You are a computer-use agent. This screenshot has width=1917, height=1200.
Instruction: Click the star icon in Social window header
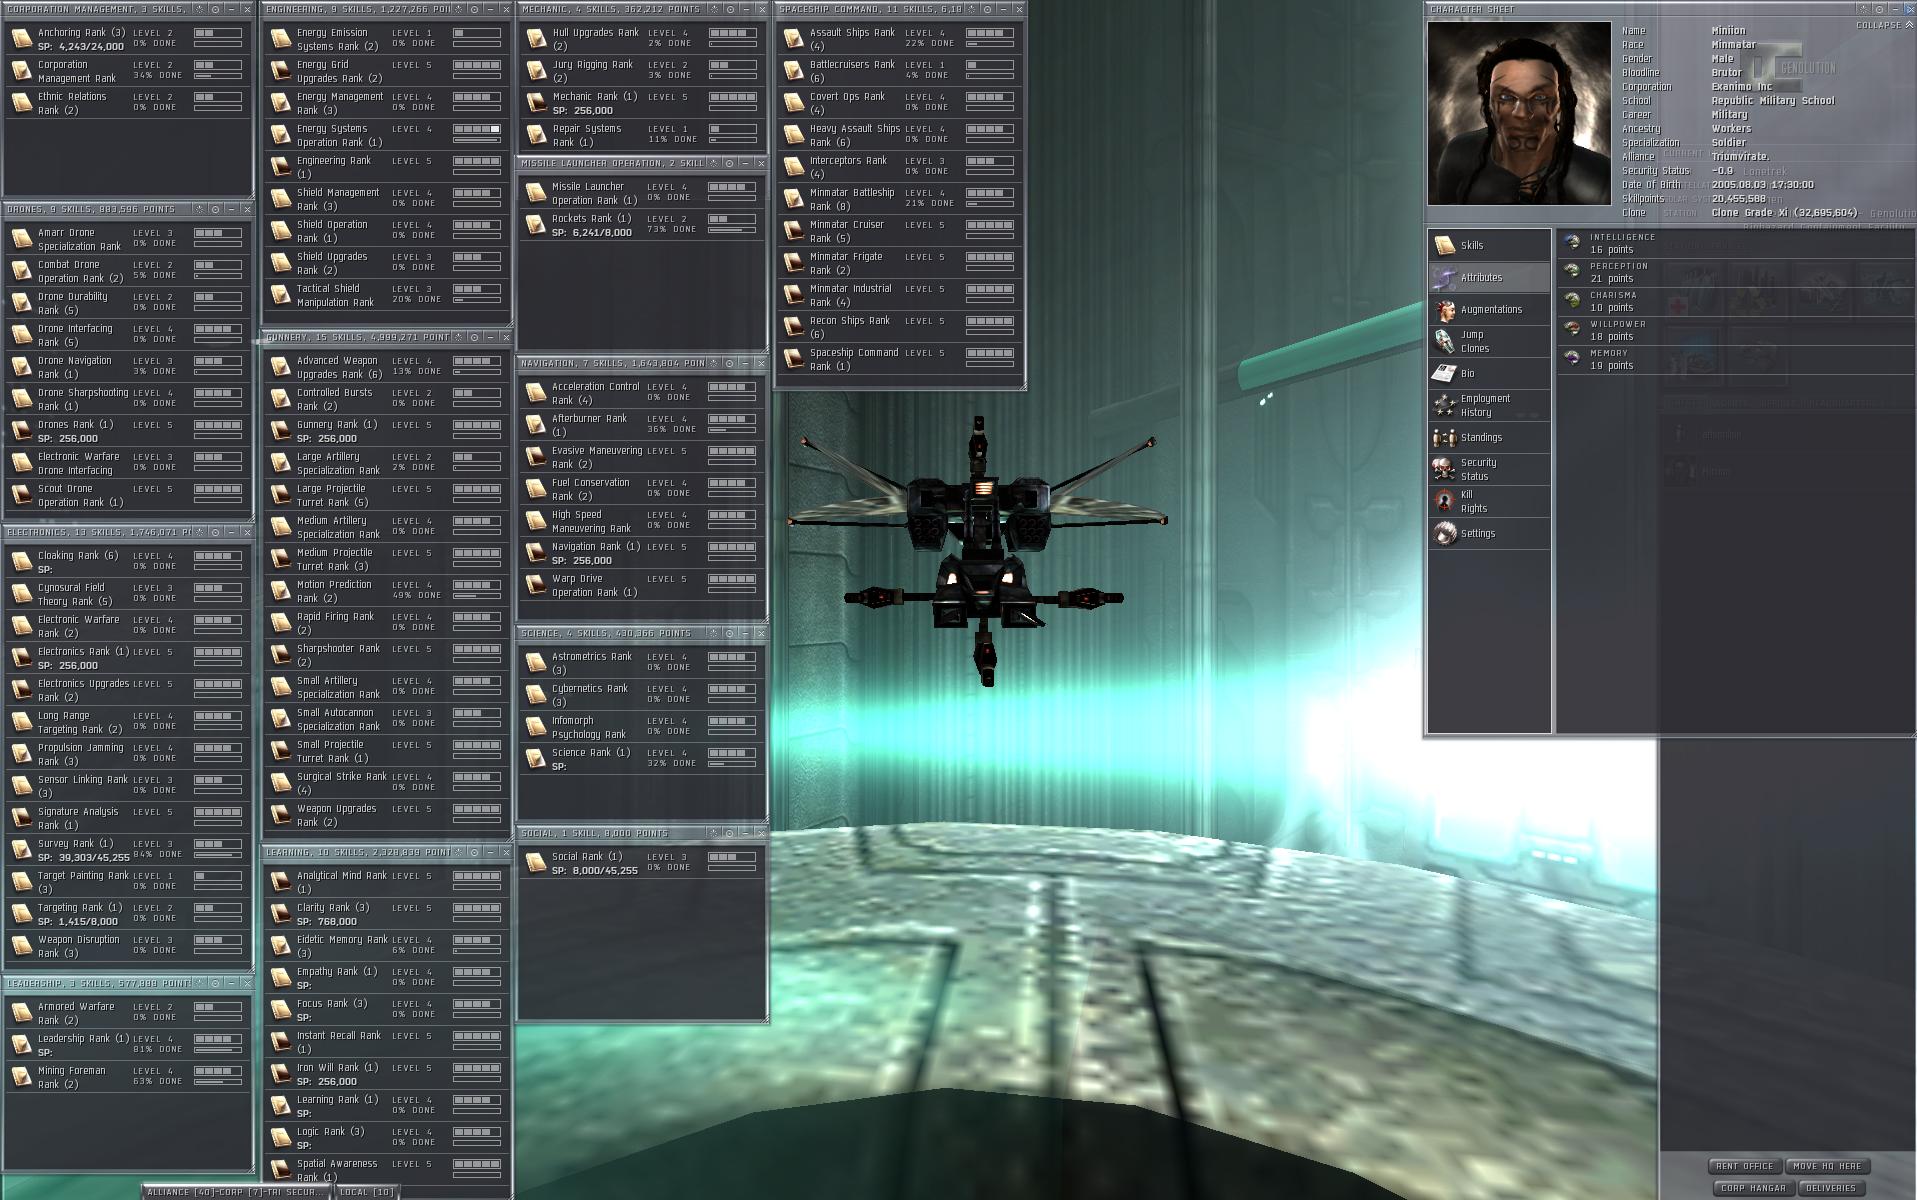[713, 833]
